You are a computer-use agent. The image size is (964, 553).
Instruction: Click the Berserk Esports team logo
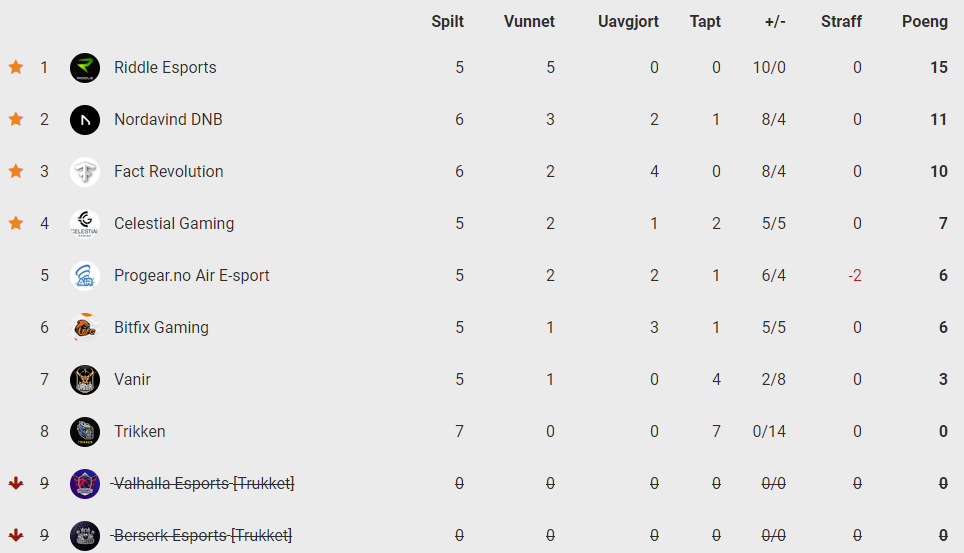point(85,535)
